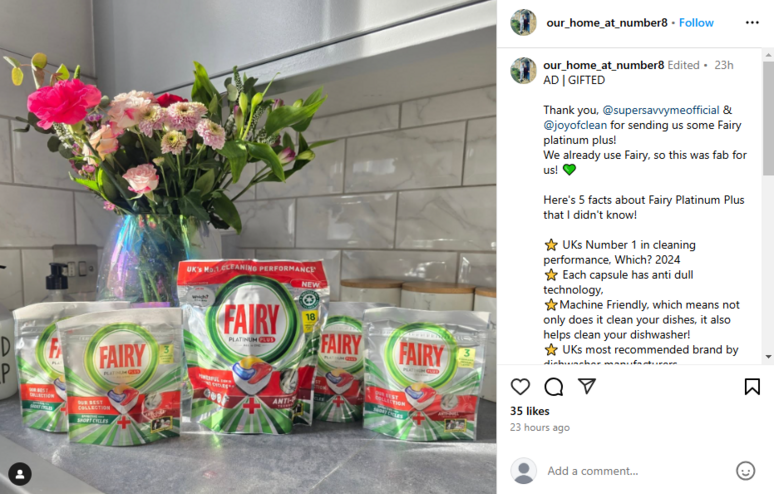Click the 23h timestamp in caption
This screenshot has width=774, height=494.
pyautogui.click(x=724, y=65)
